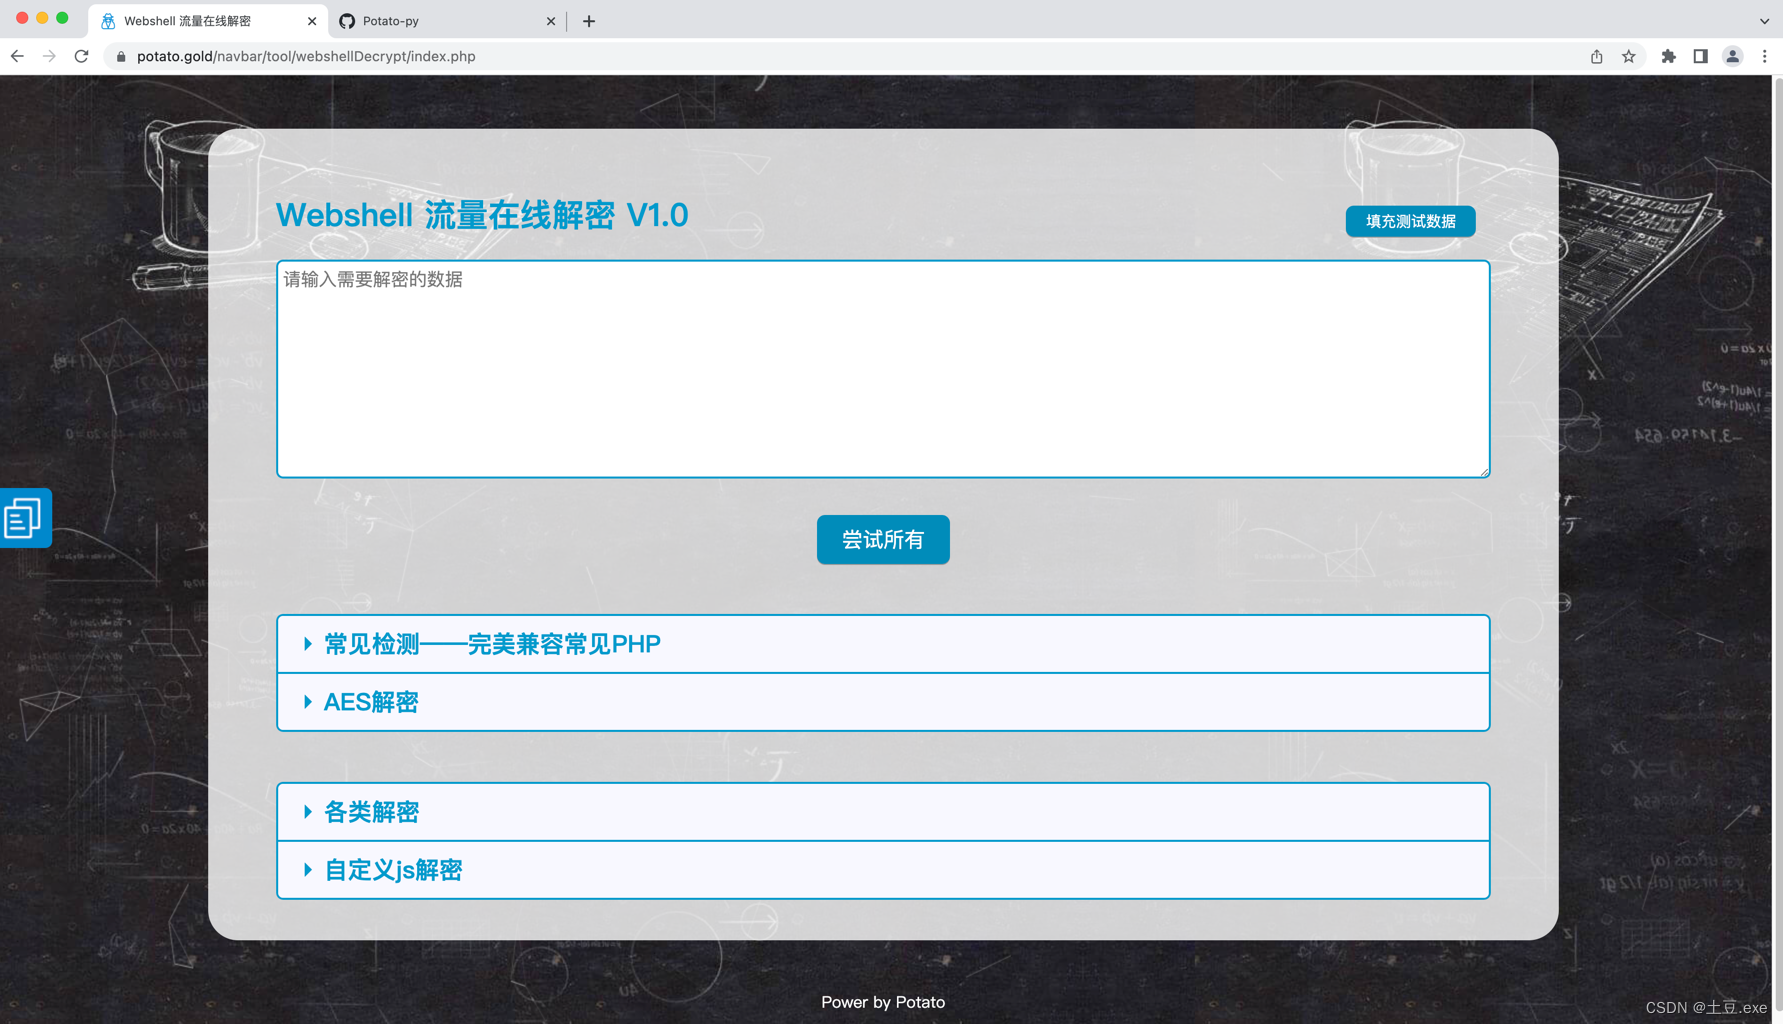The width and height of the screenshot is (1783, 1024).
Task: Click the 尝试所有 button
Action: tap(883, 540)
